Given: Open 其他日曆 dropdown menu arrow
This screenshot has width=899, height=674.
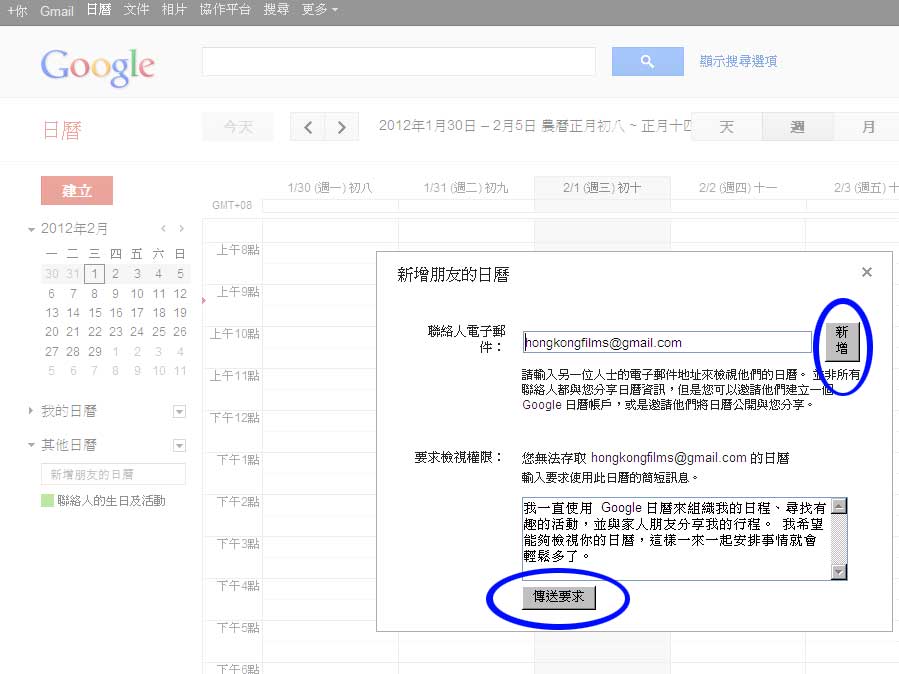Looking at the screenshot, I should pyautogui.click(x=179, y=445).
